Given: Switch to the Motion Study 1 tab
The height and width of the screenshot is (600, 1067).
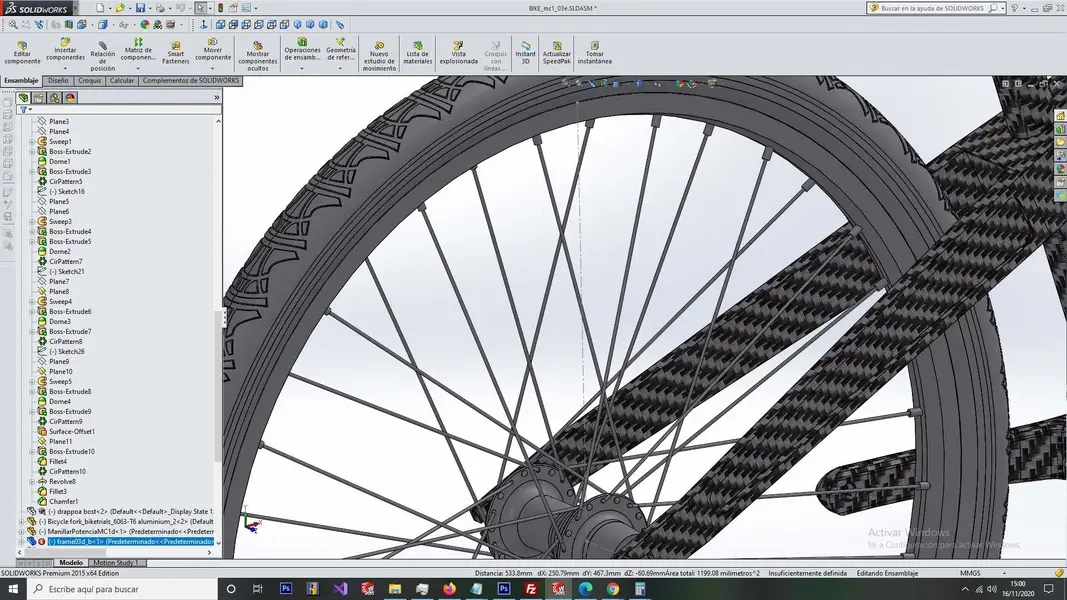Looking at the screenshot, I should [115, 563].
